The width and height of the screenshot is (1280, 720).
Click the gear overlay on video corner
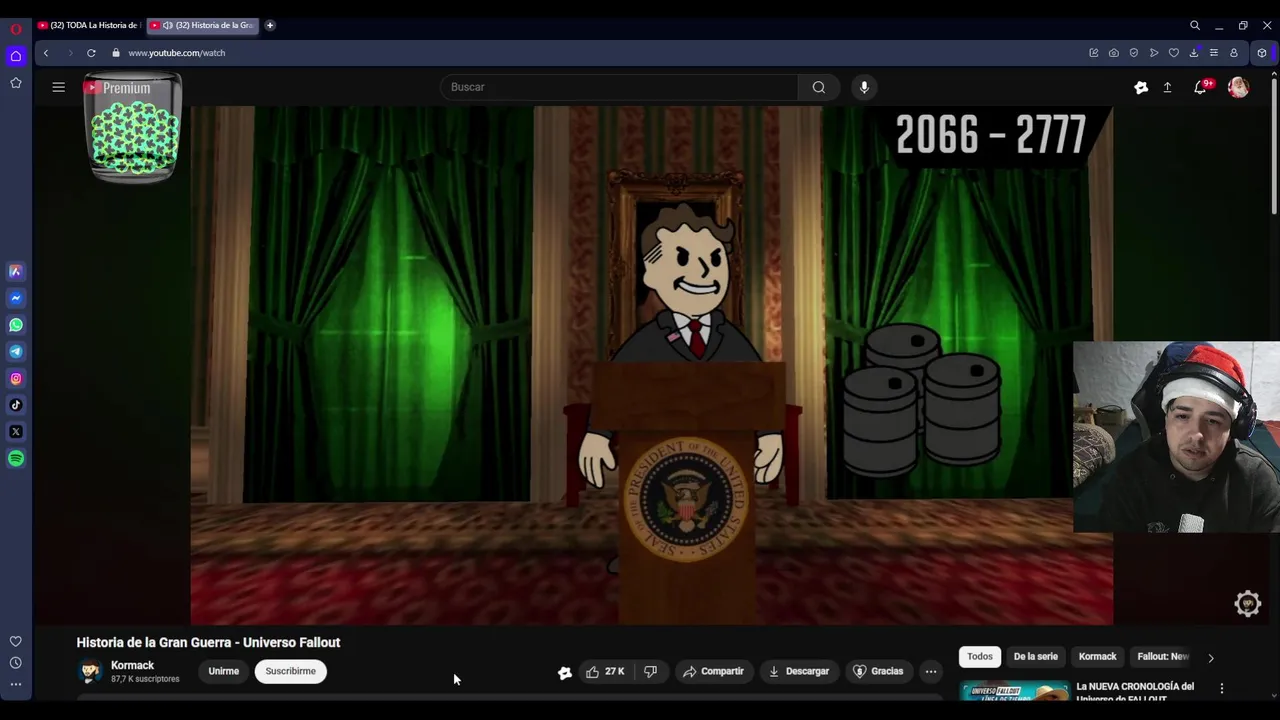[x=1247, y=603]
